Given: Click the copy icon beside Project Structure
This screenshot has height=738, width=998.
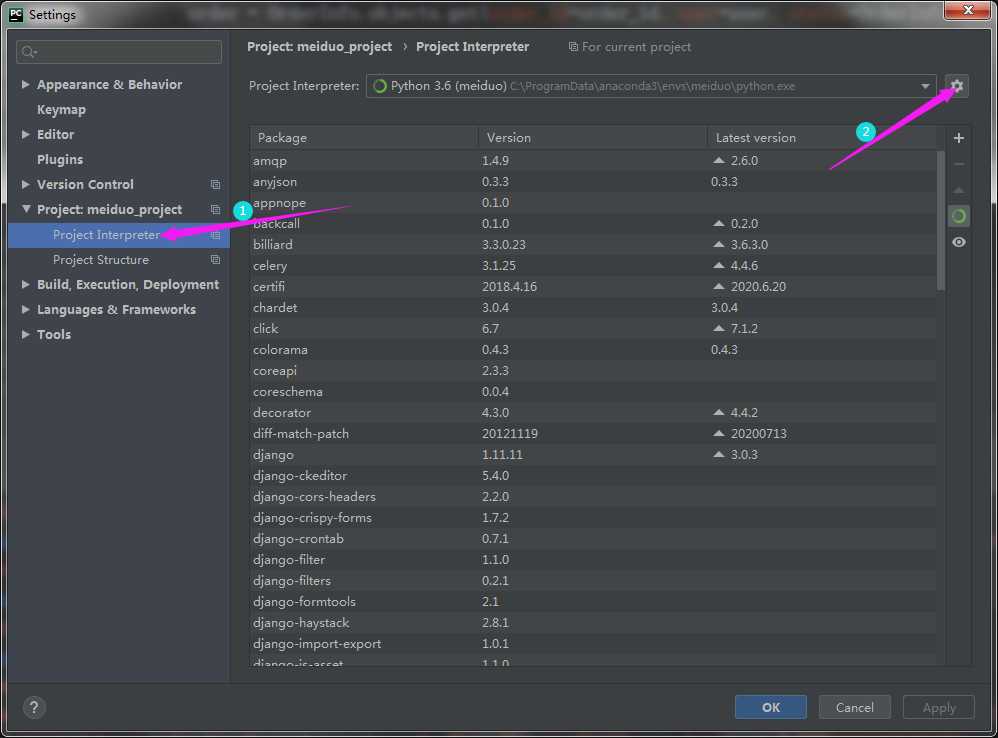Looking at the screenshot, I should tap(215, 260).
